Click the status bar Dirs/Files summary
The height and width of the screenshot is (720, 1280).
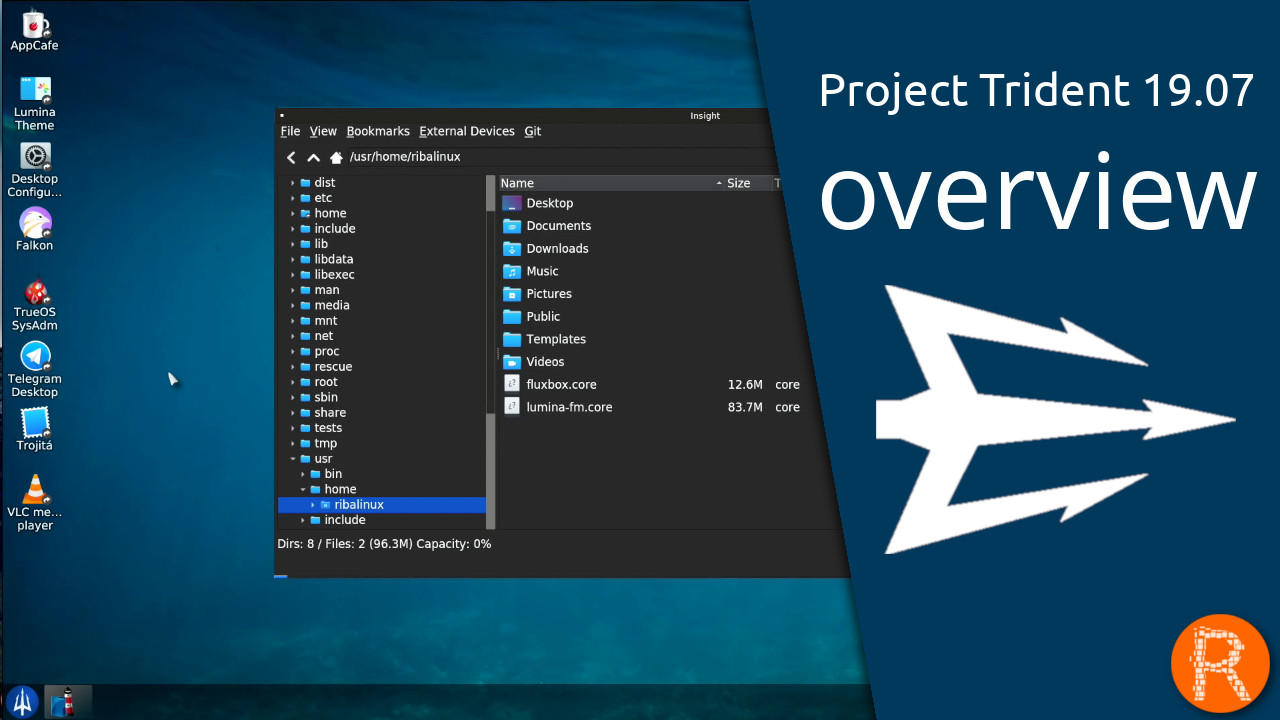point(384,544)
